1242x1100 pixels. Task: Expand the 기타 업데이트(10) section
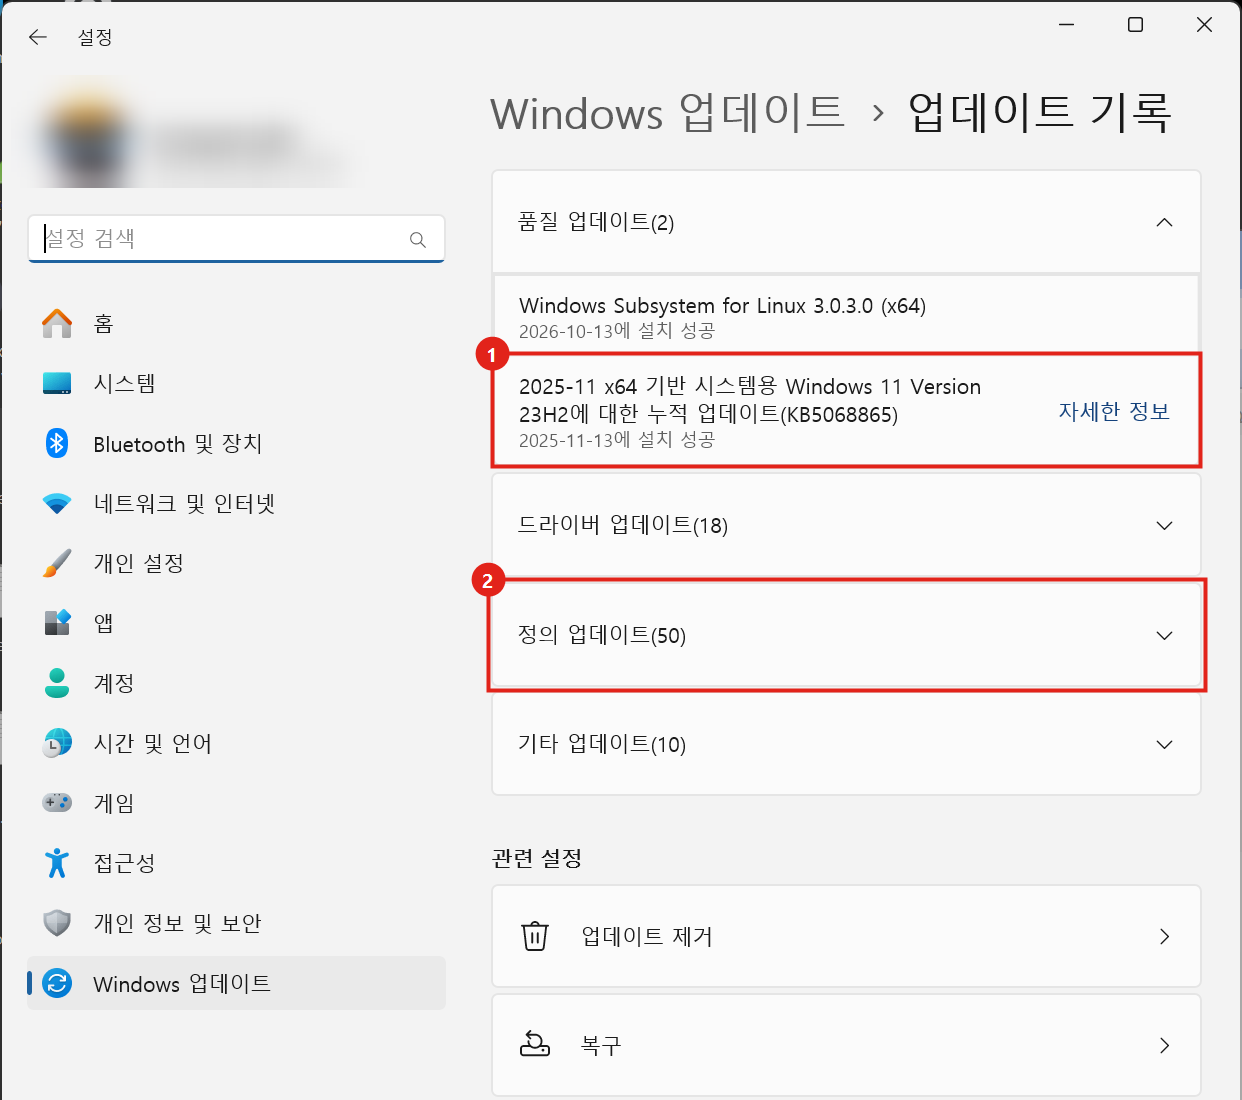click(1164, 744)
